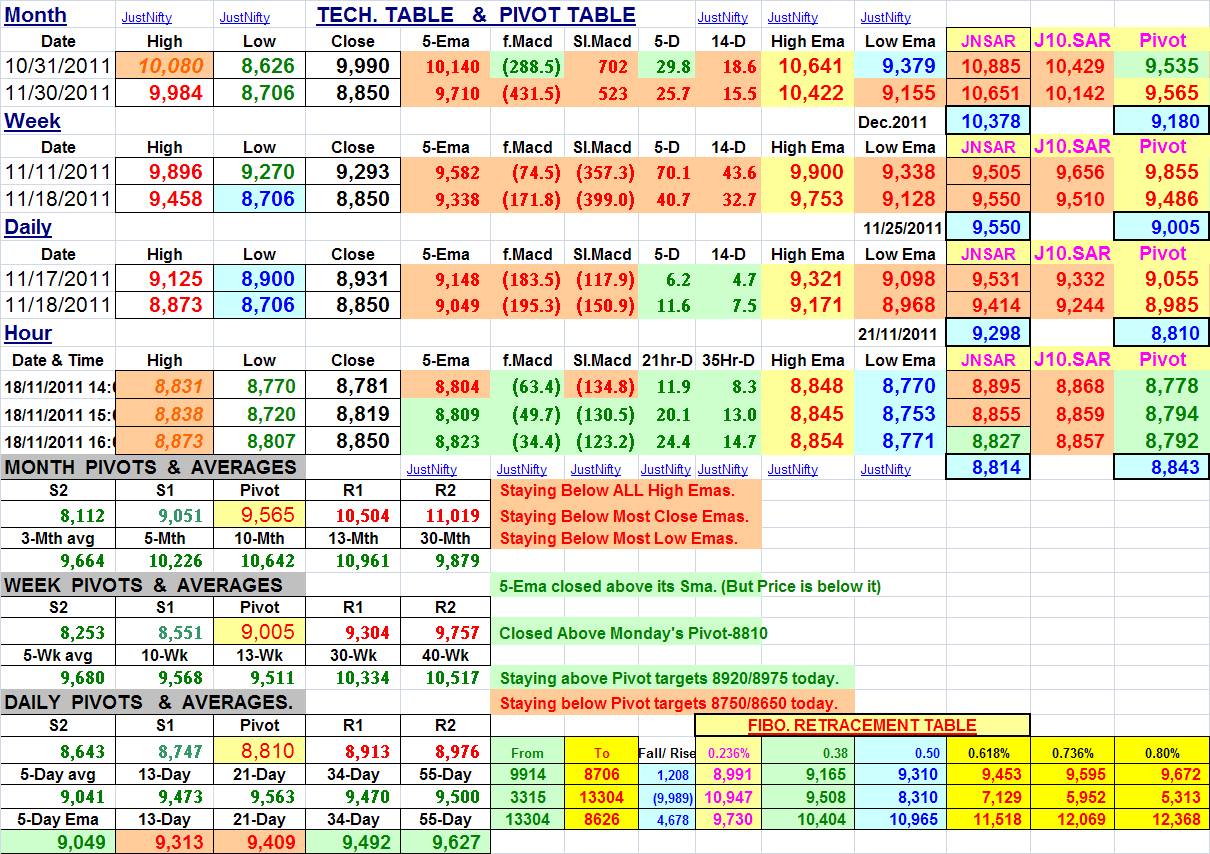
Task: Select the TECH. TABLE & PIVOT TABLE title
Action: pyautogui.click(x=476, y=15)
